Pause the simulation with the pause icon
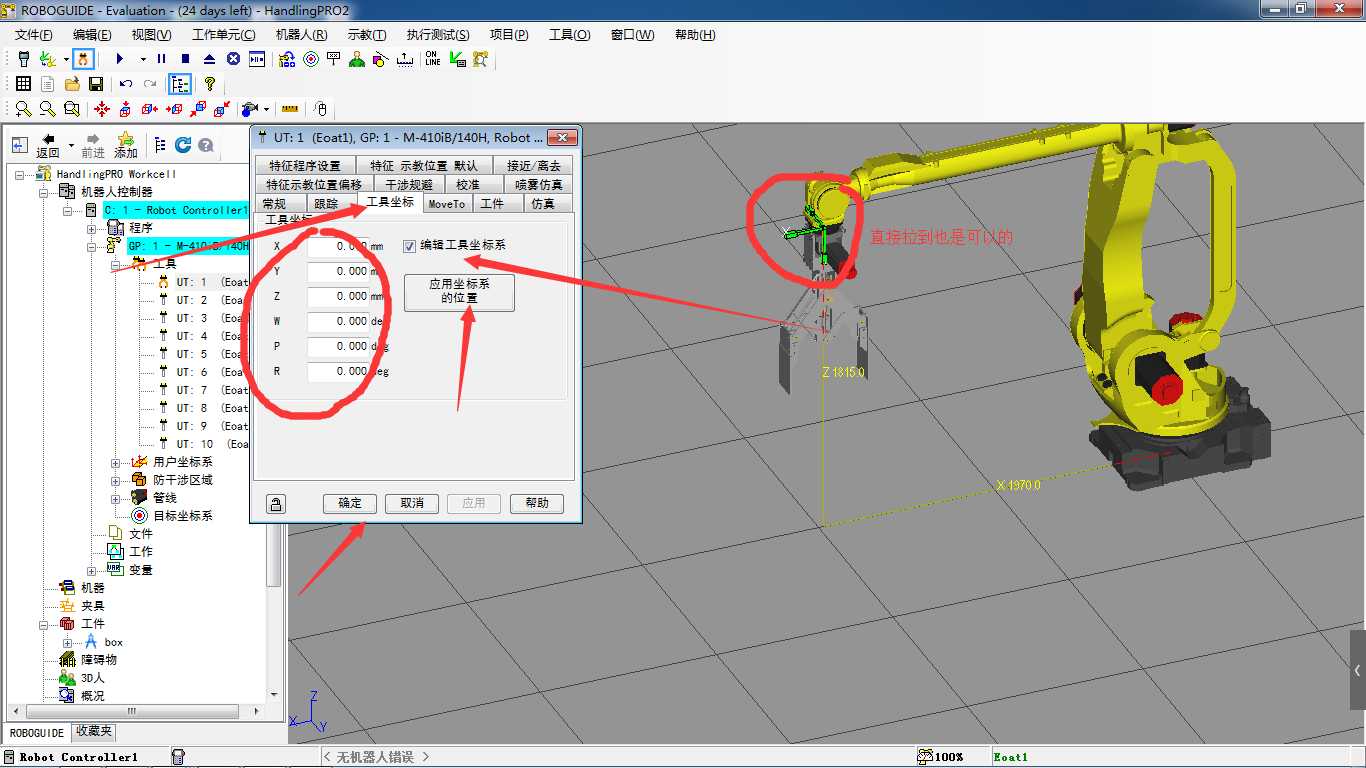 161,59
